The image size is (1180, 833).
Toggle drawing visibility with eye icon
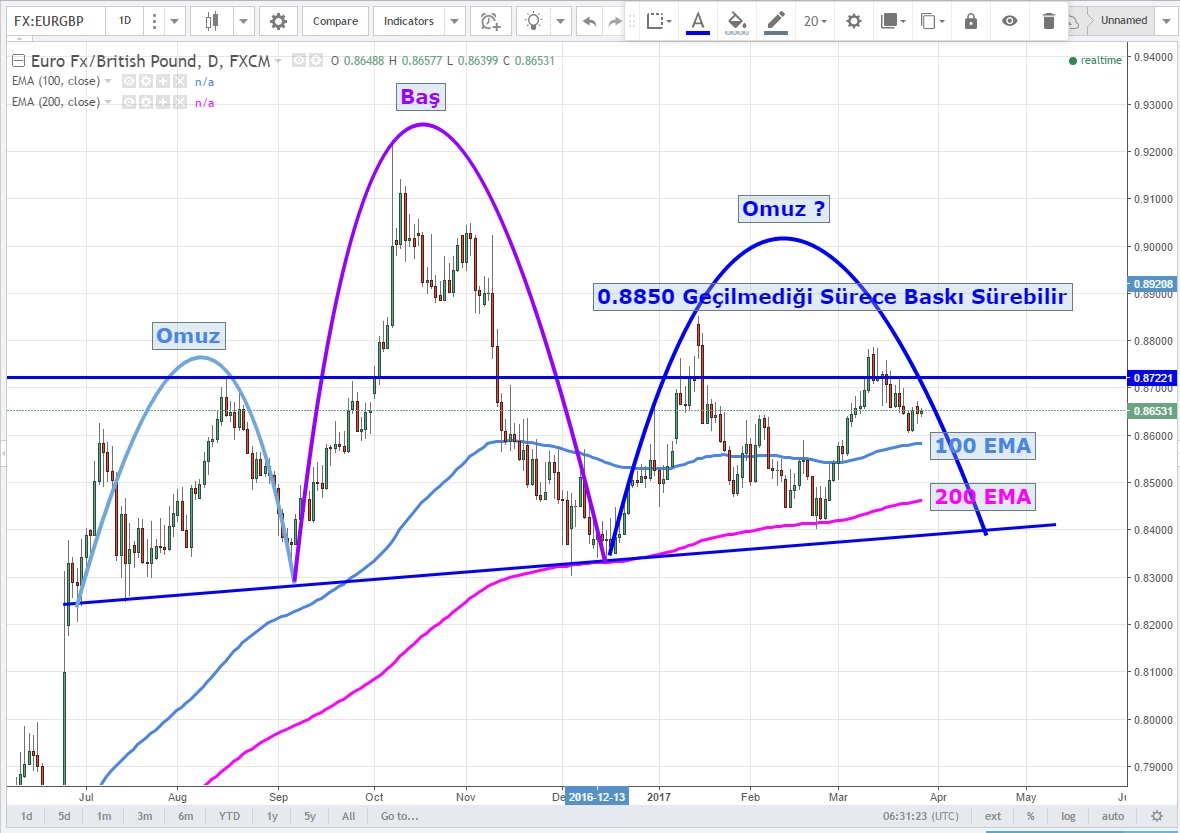(x=1010, y=21)
